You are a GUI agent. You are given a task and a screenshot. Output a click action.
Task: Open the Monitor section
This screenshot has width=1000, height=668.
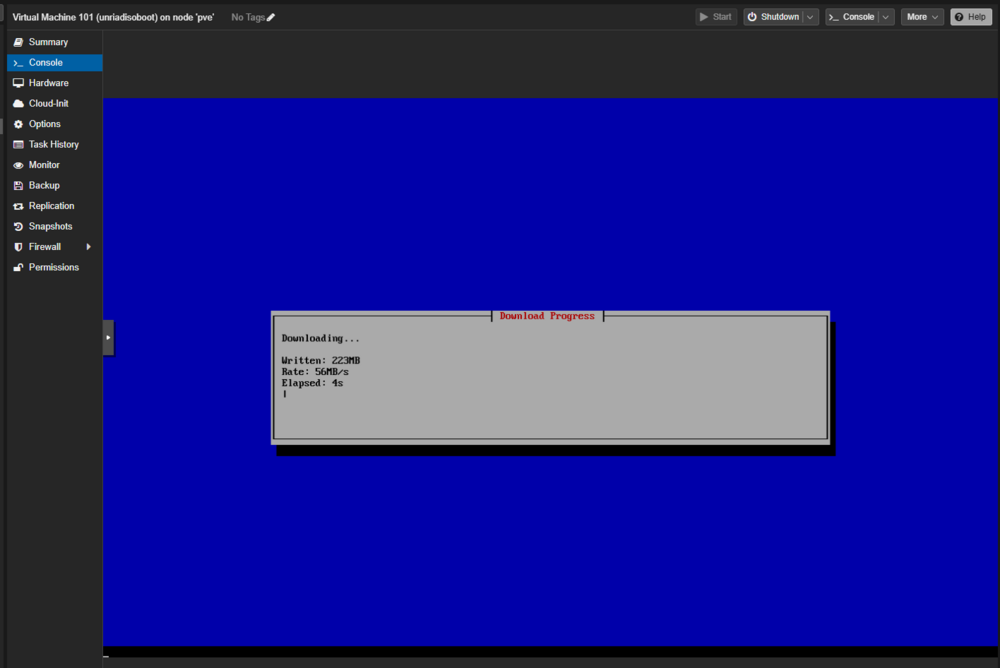click(x=54, y=165)
